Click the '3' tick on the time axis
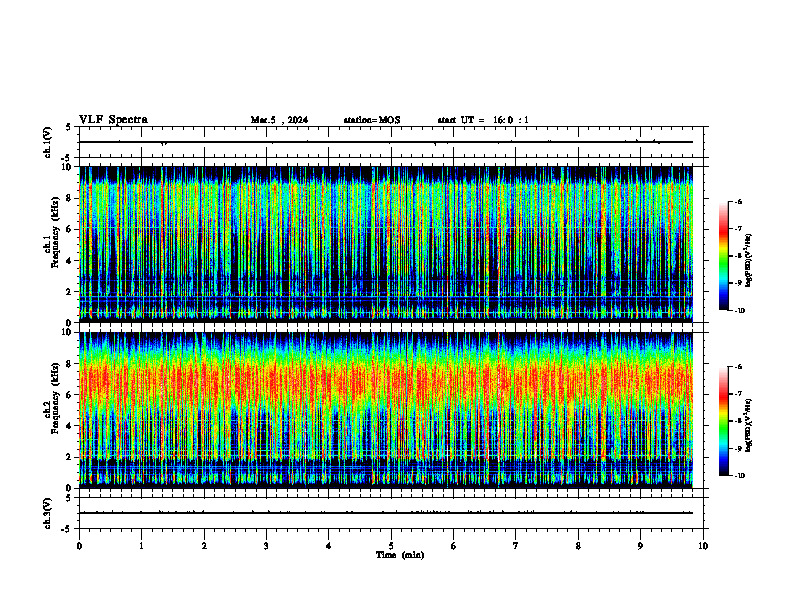792x612 pixels. click(x=266, y=546)
